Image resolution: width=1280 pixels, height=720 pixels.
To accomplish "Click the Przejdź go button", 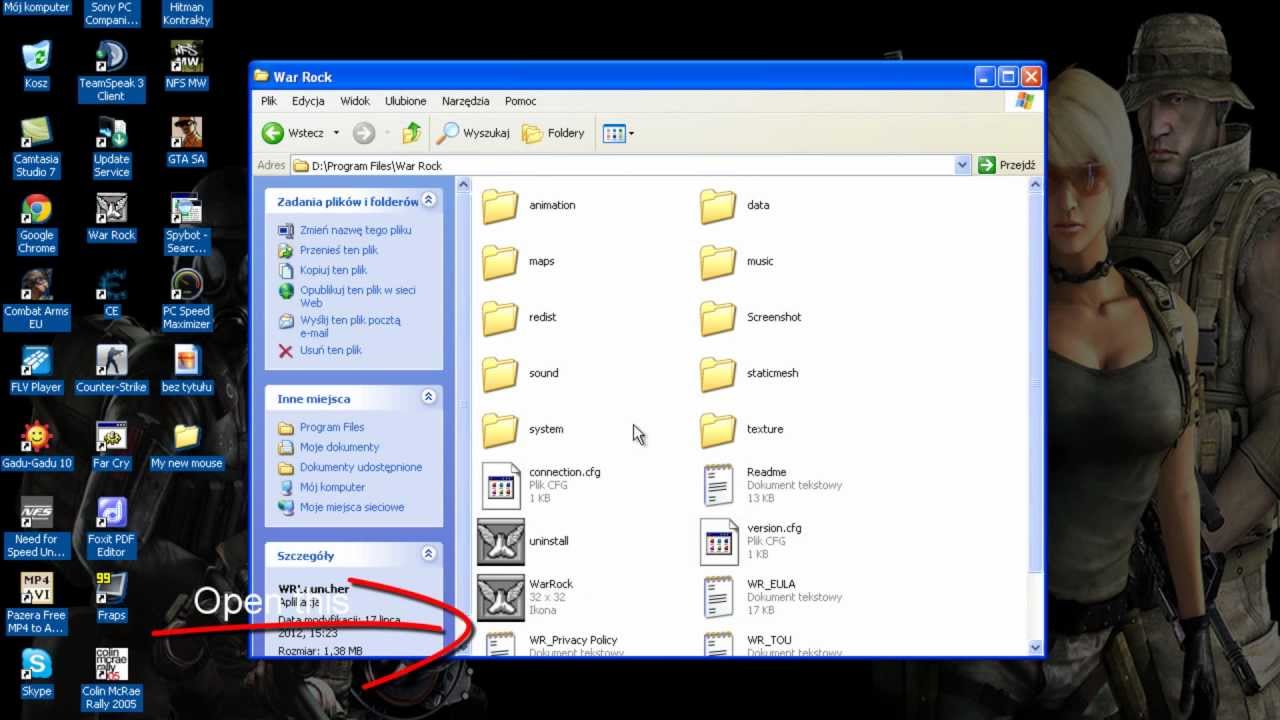I will (1007, 165).
